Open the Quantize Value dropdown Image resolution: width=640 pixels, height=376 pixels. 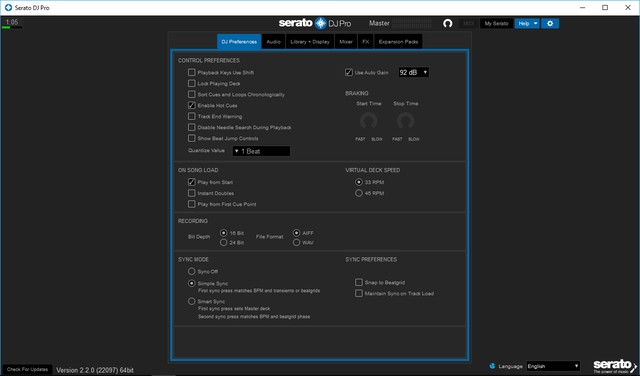click(261, 151)
